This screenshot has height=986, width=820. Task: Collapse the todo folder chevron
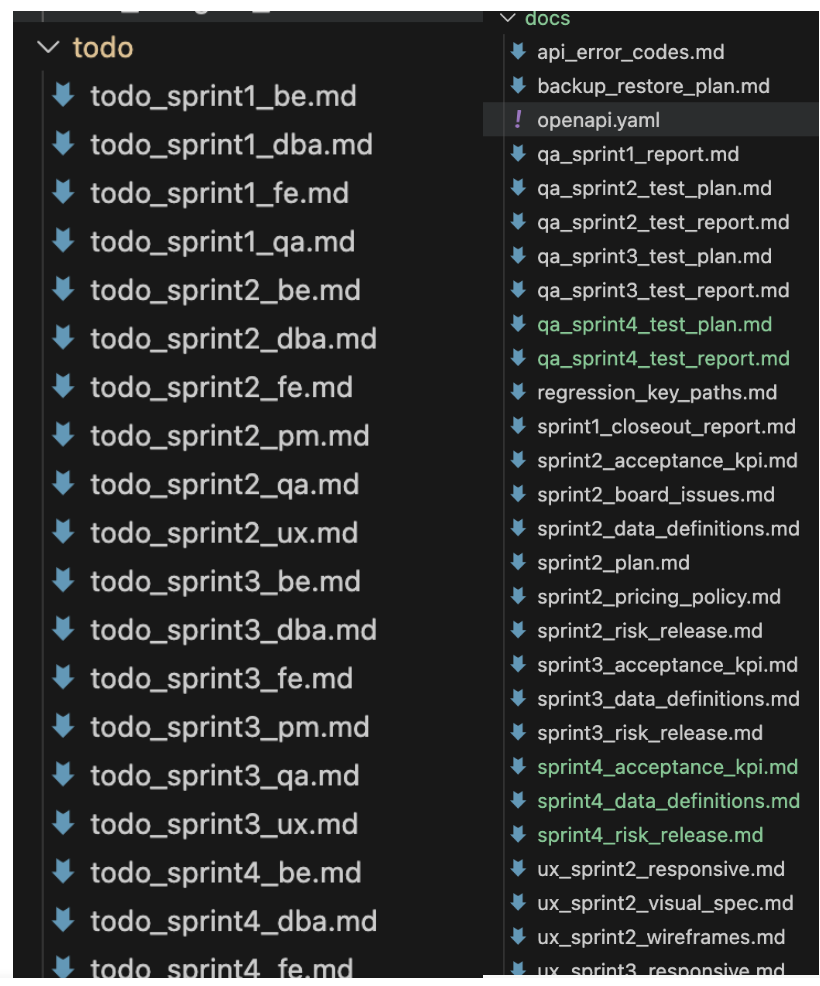click(48, 47)
